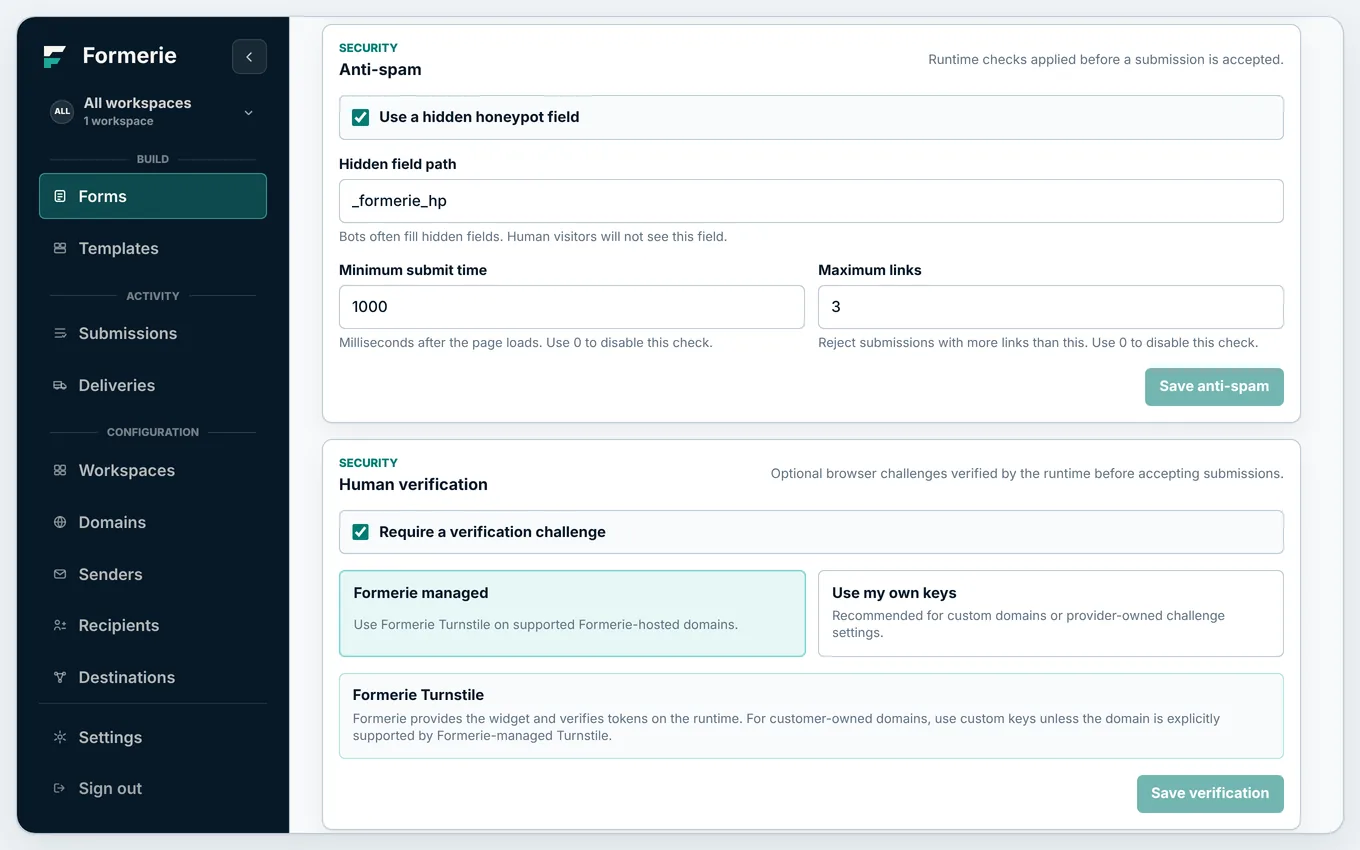Viewport: 1360px width, 850px height.
Task: Click the Domains globe icon
Action: pos(60,522)
